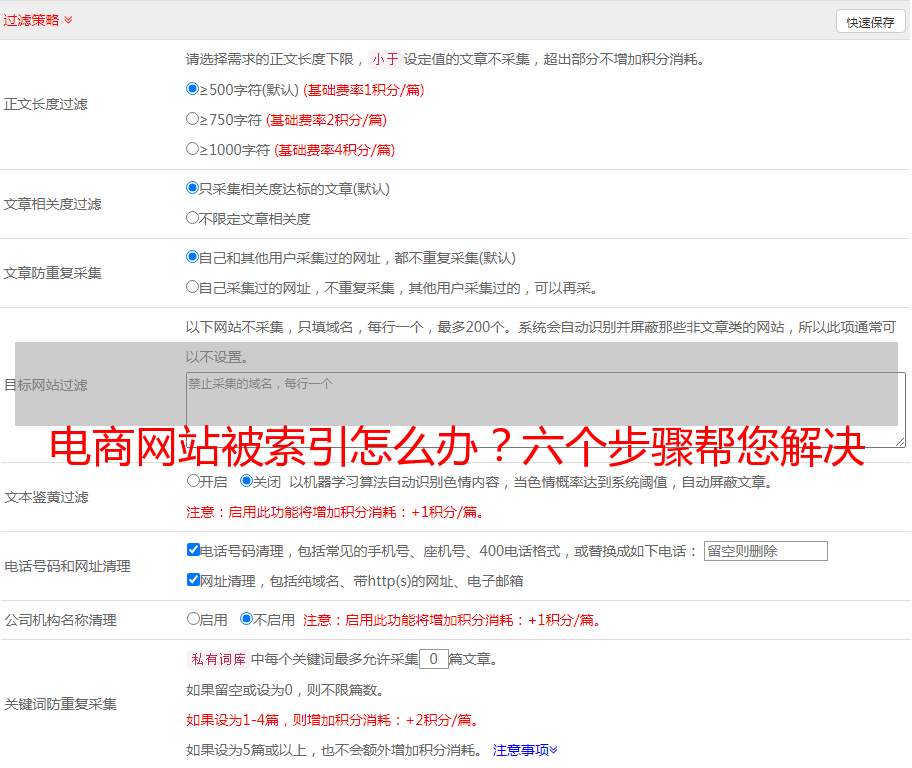Screen dimensions: 912x768
Task: Choose 自己采集过的网址,不重复采集 option
Action: click(192, 286)
